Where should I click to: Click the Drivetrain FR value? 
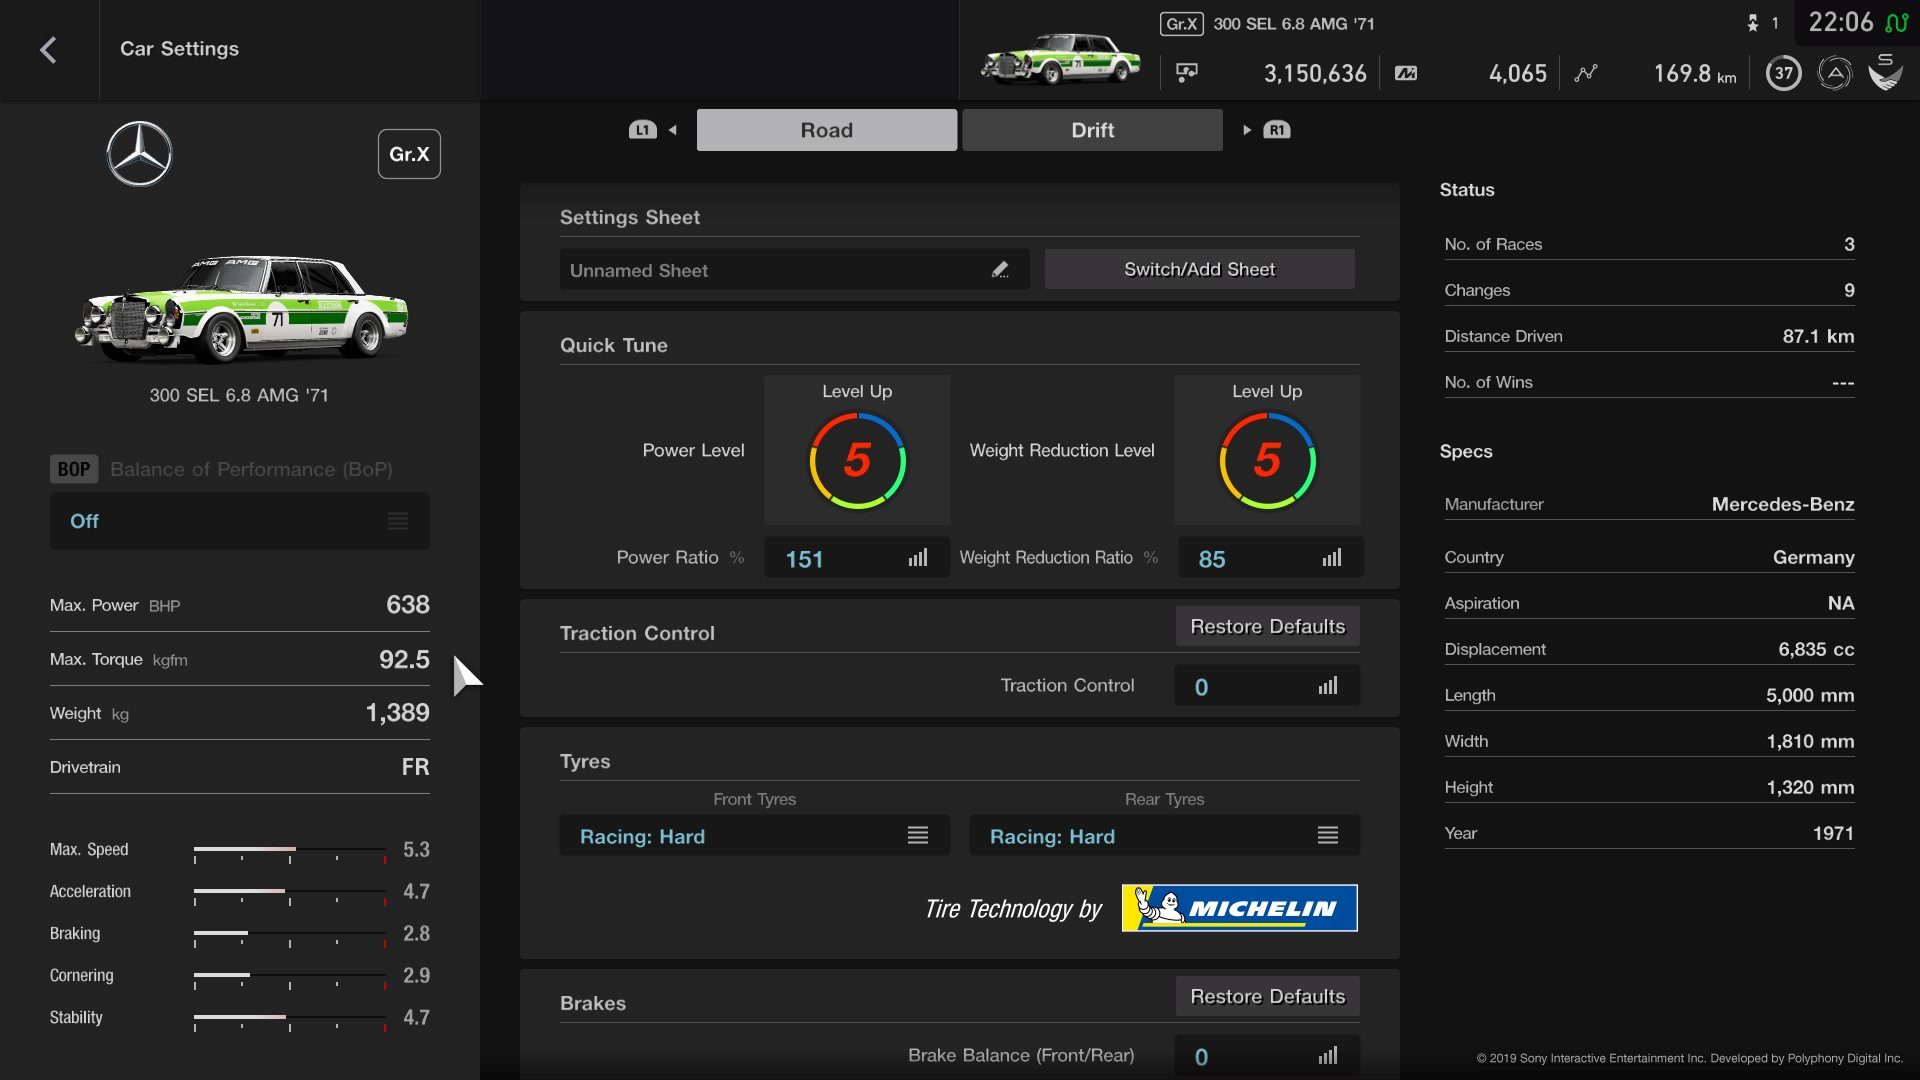pos(415,767)
